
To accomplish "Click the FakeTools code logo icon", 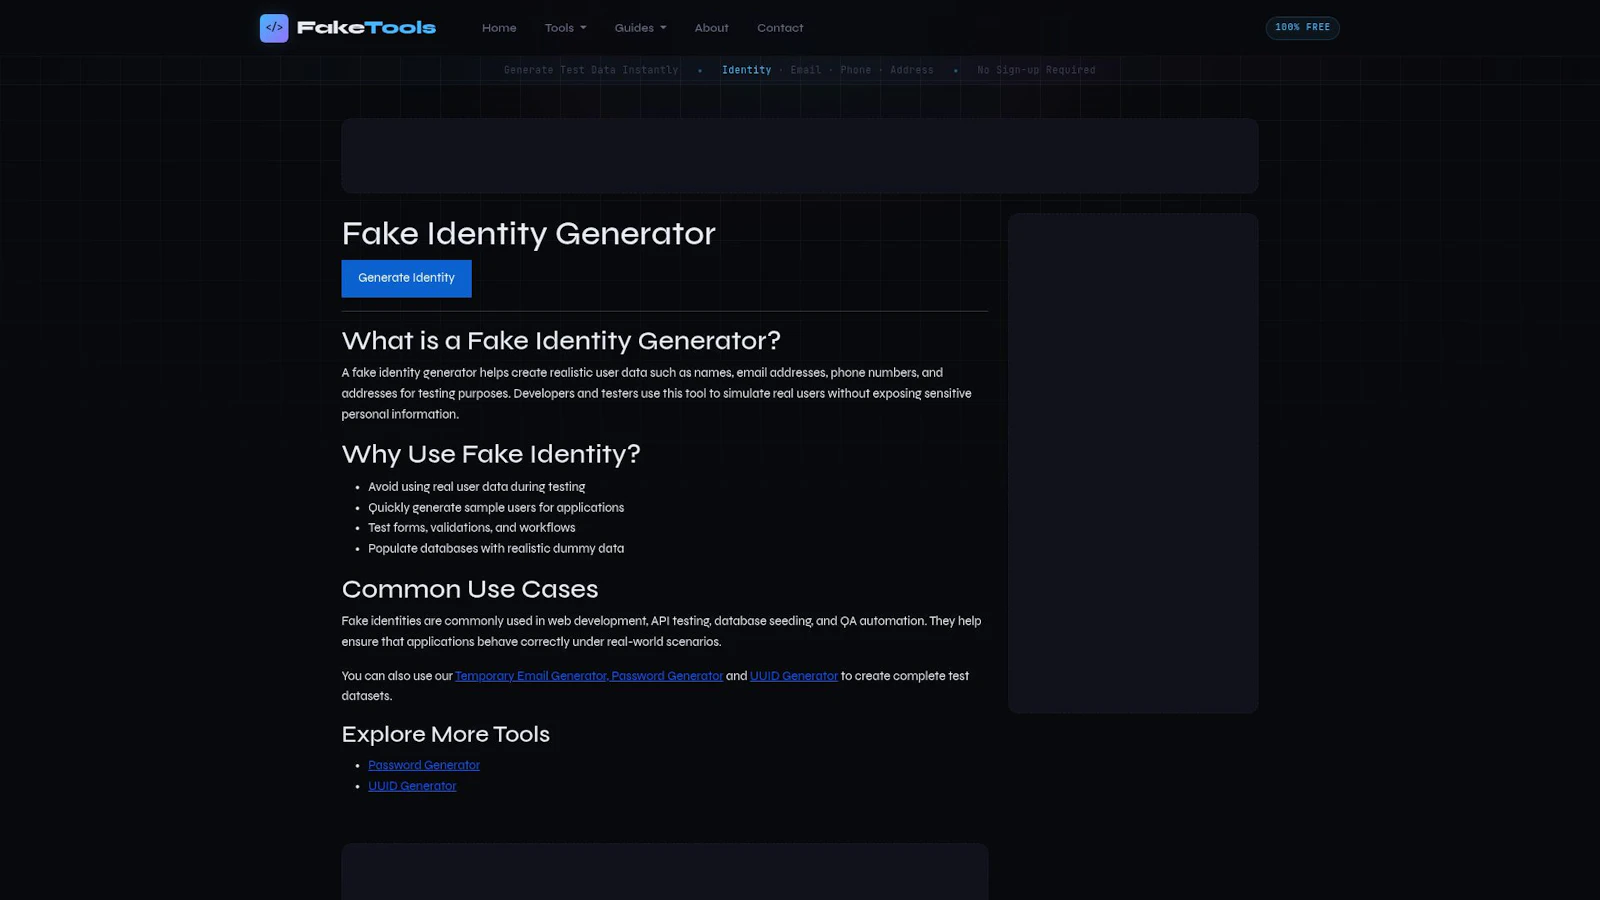I will click(x=274, y=28).
